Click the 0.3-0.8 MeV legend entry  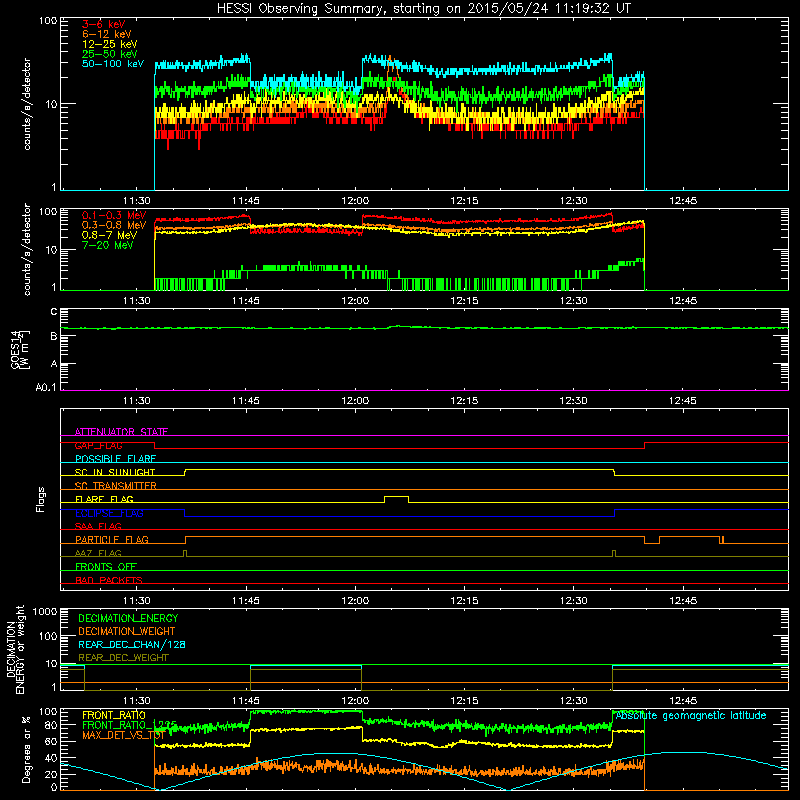click(114, 225)
